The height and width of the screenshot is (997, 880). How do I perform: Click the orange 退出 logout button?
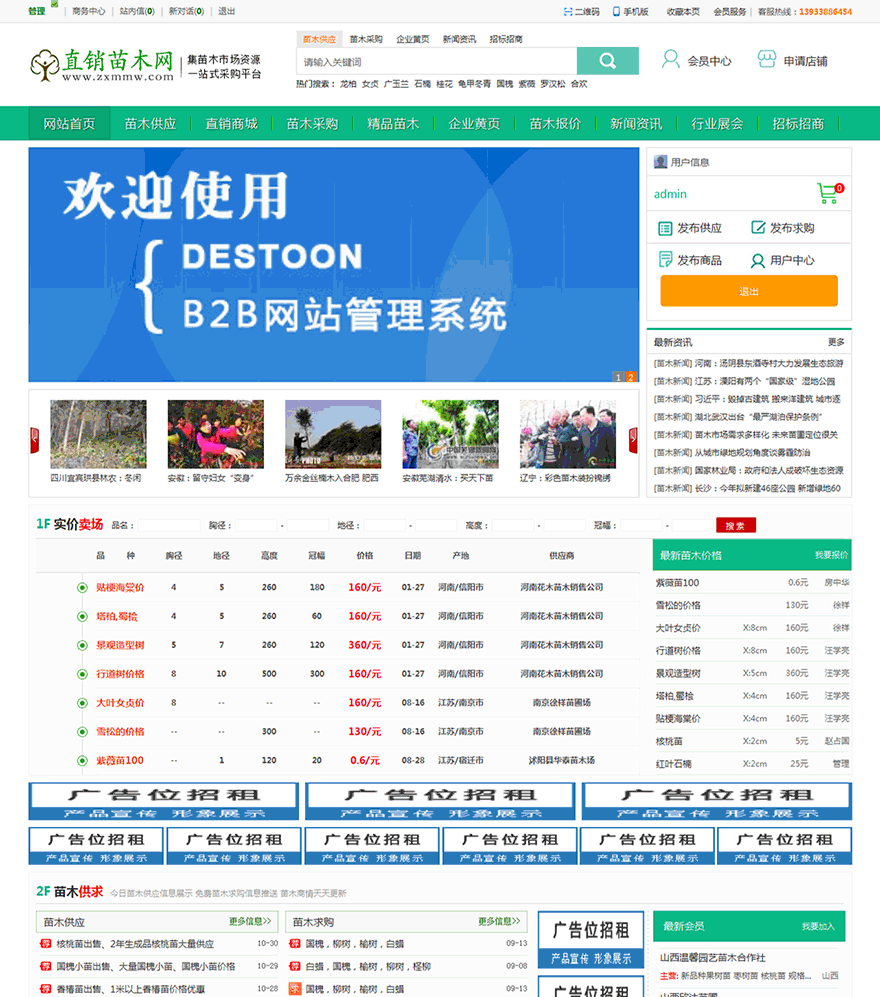pyautogui.click(x=748, y=291)
